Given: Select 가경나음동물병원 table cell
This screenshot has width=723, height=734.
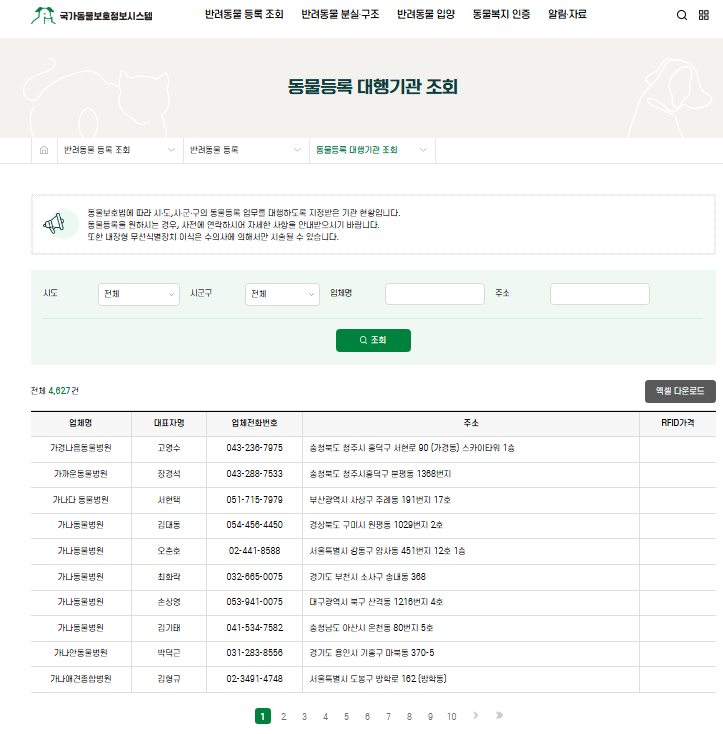Looking at the screenshot, I should point(81,448).
